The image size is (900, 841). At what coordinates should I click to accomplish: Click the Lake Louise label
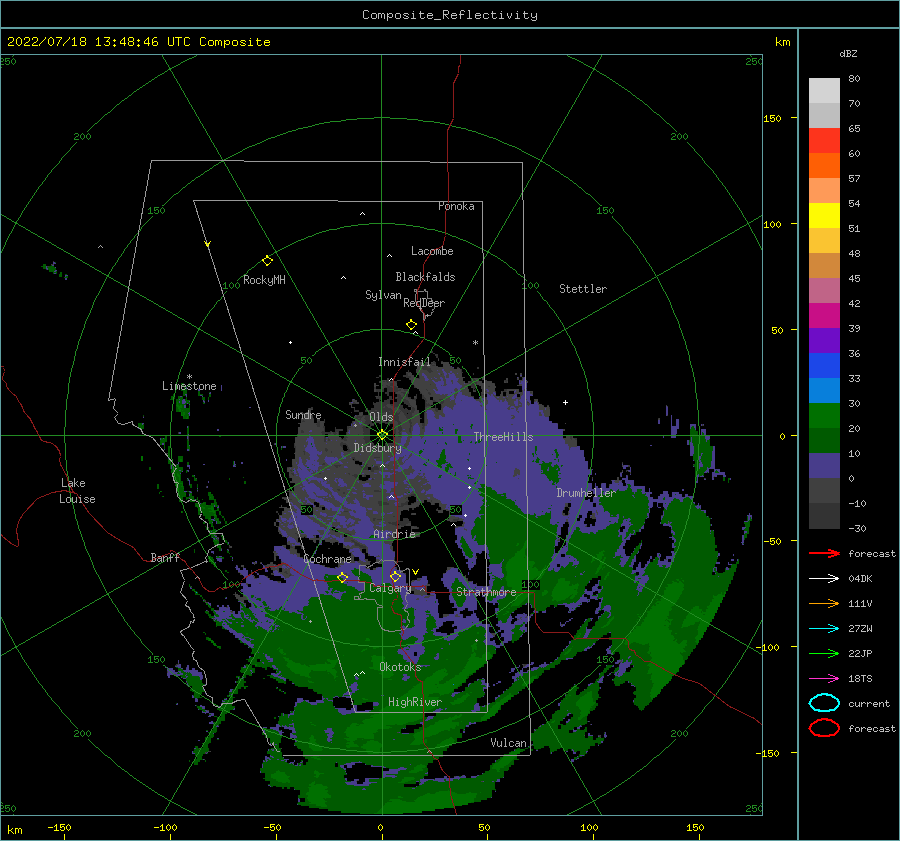coord(77,491)
